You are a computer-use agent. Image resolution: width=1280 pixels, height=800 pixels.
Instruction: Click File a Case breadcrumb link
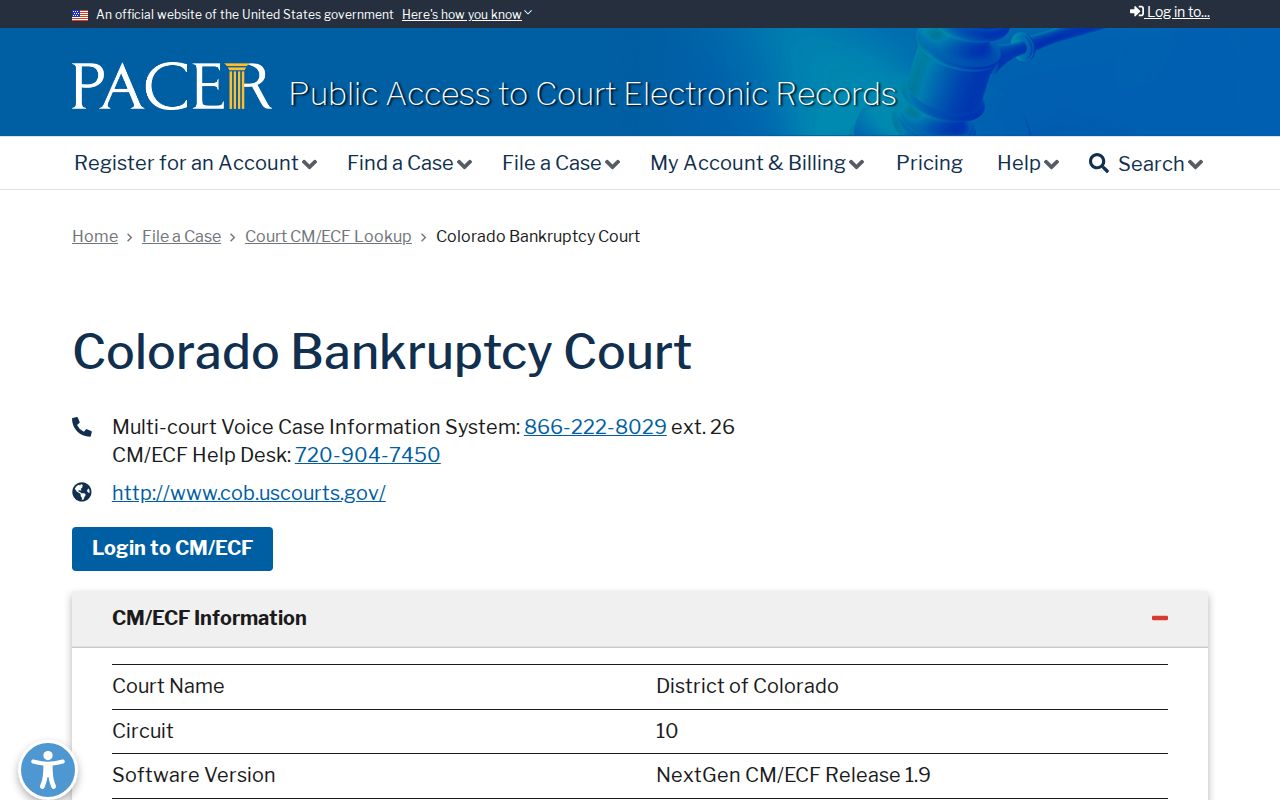181,236
